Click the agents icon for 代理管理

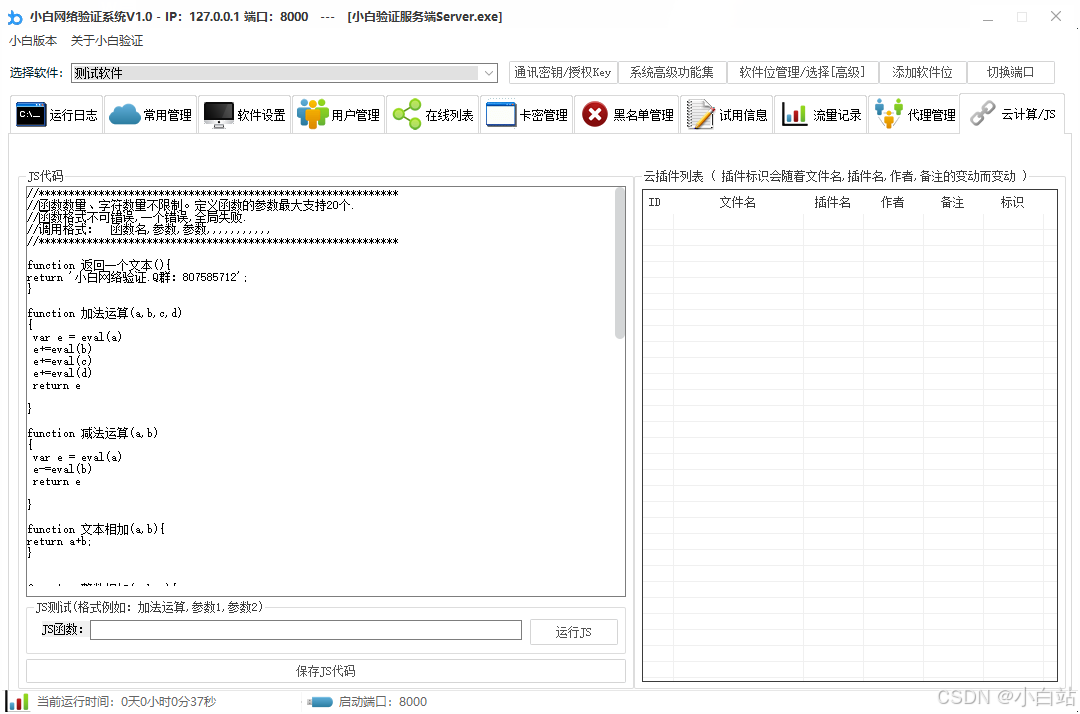point(889,113)
